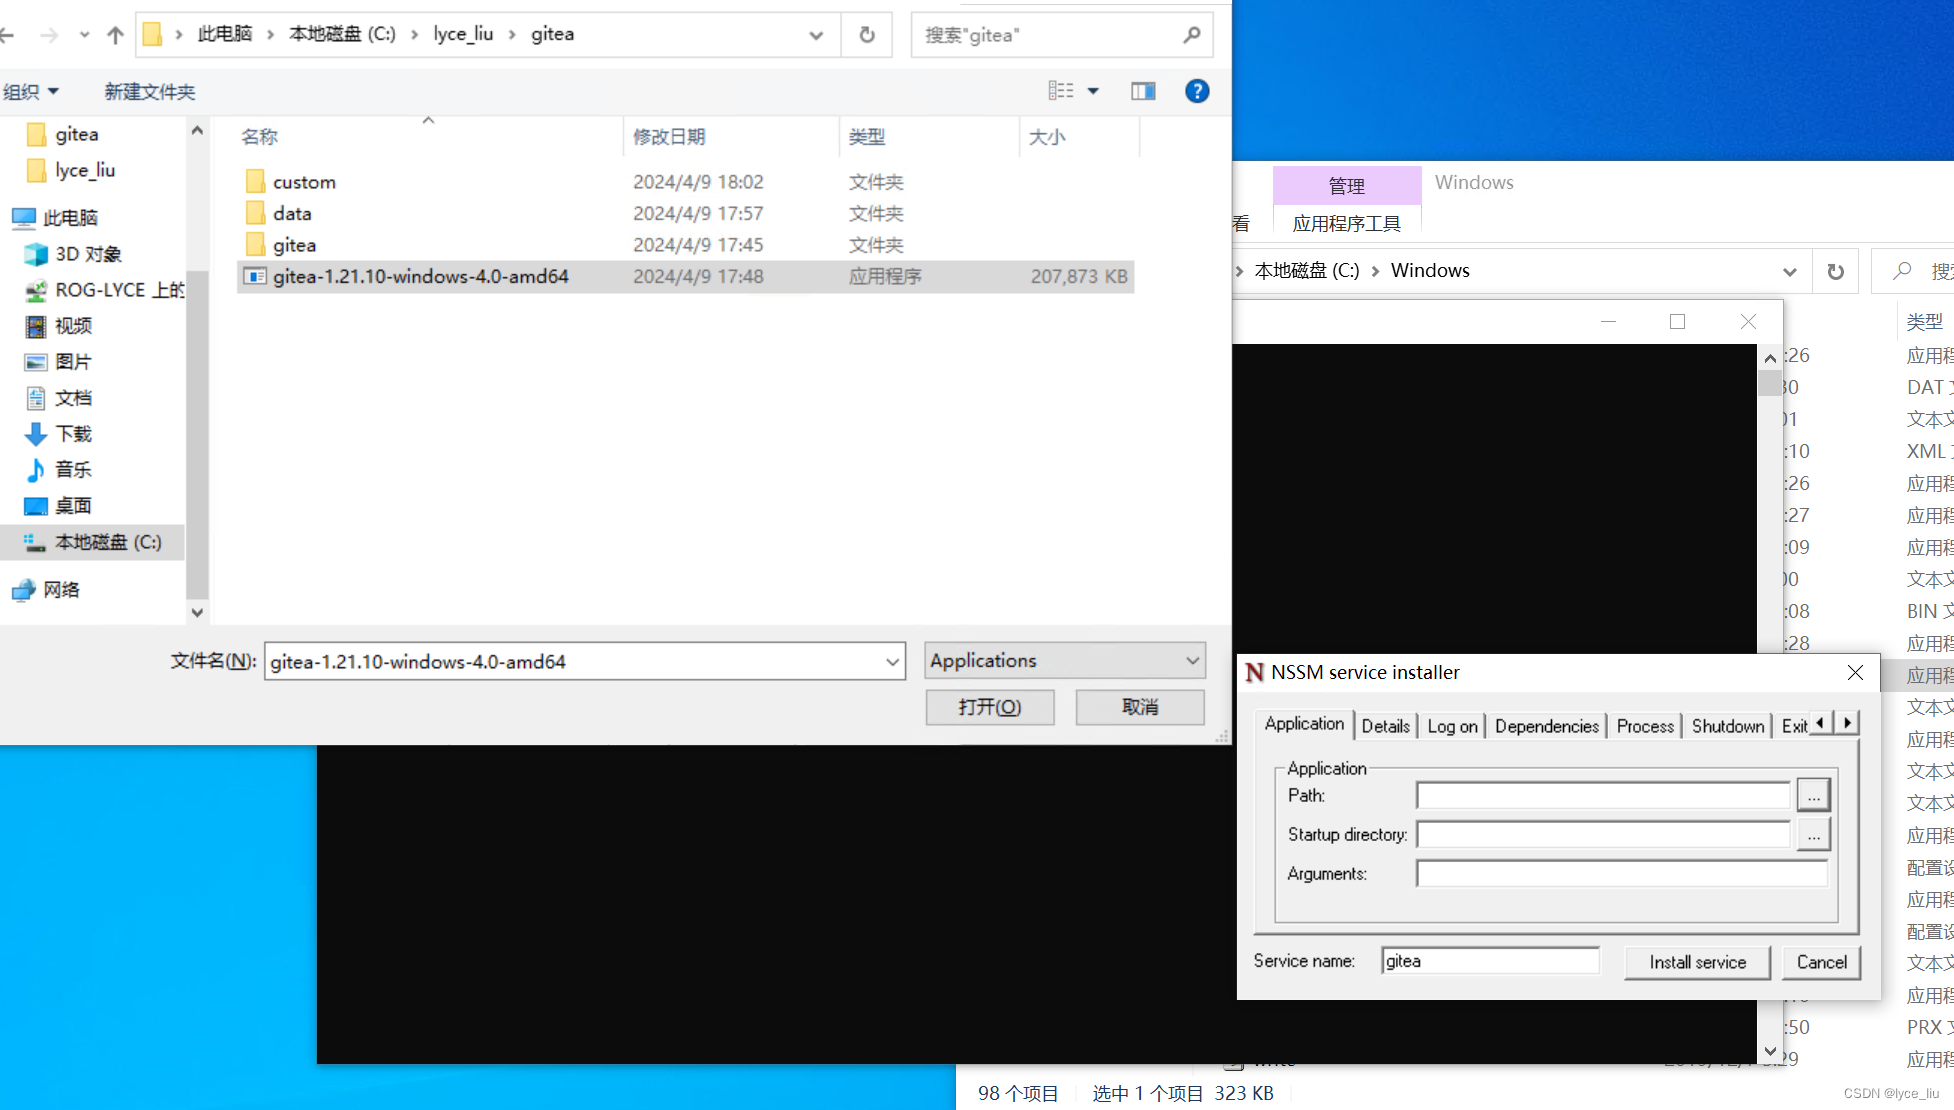Select 此电脑 in the navigation pane

70,218
